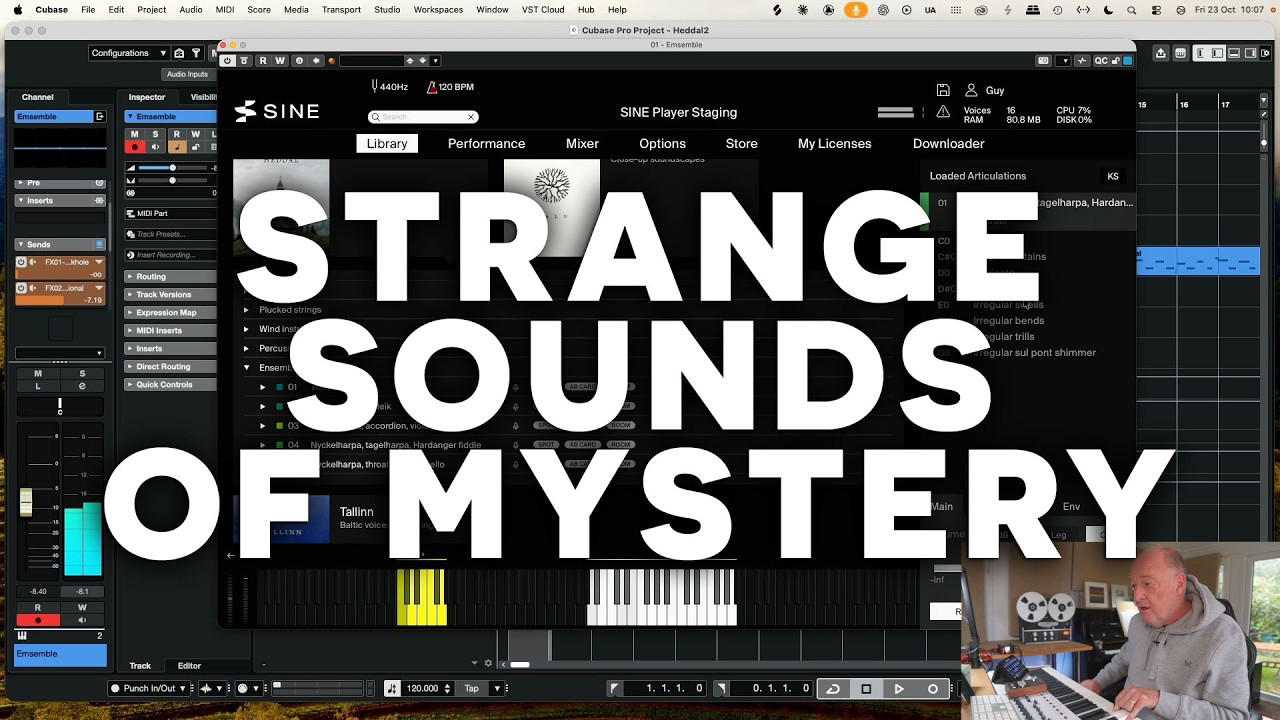
Task: Open the Punch In/Out dropdown
Action: [x=149, y=688]
